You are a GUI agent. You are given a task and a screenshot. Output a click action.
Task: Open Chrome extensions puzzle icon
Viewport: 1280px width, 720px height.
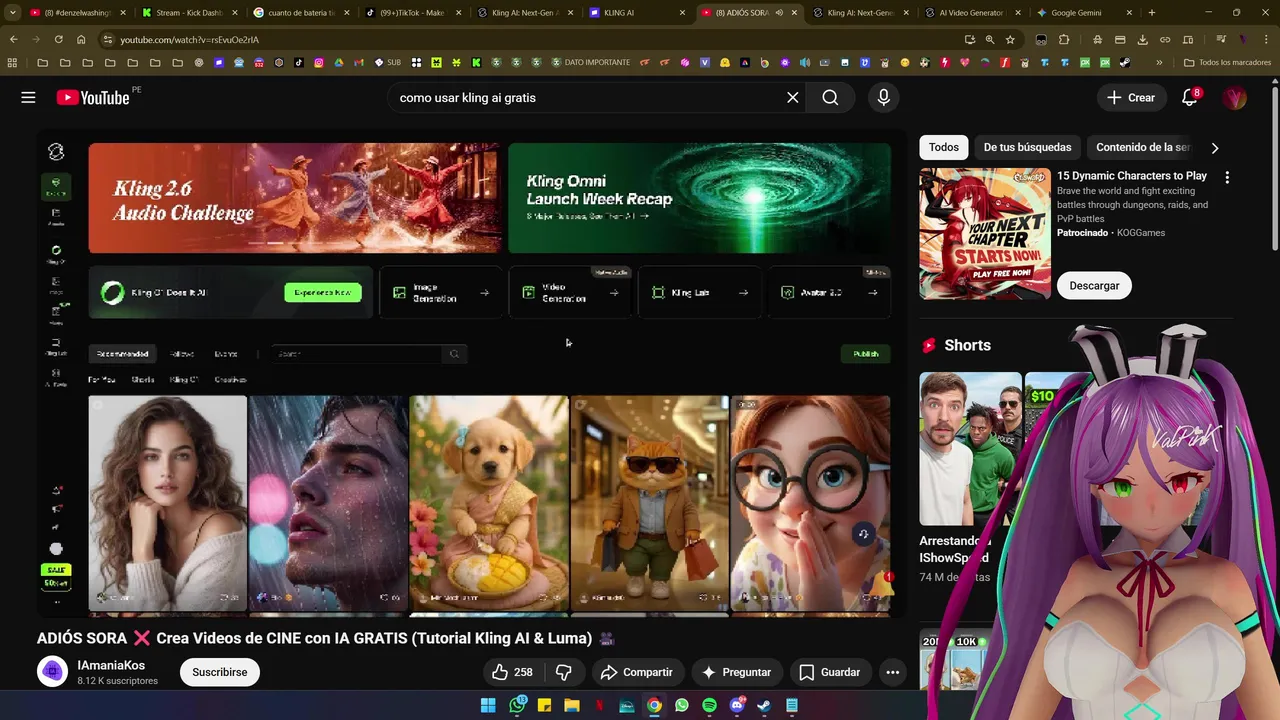click(1064, 39)
